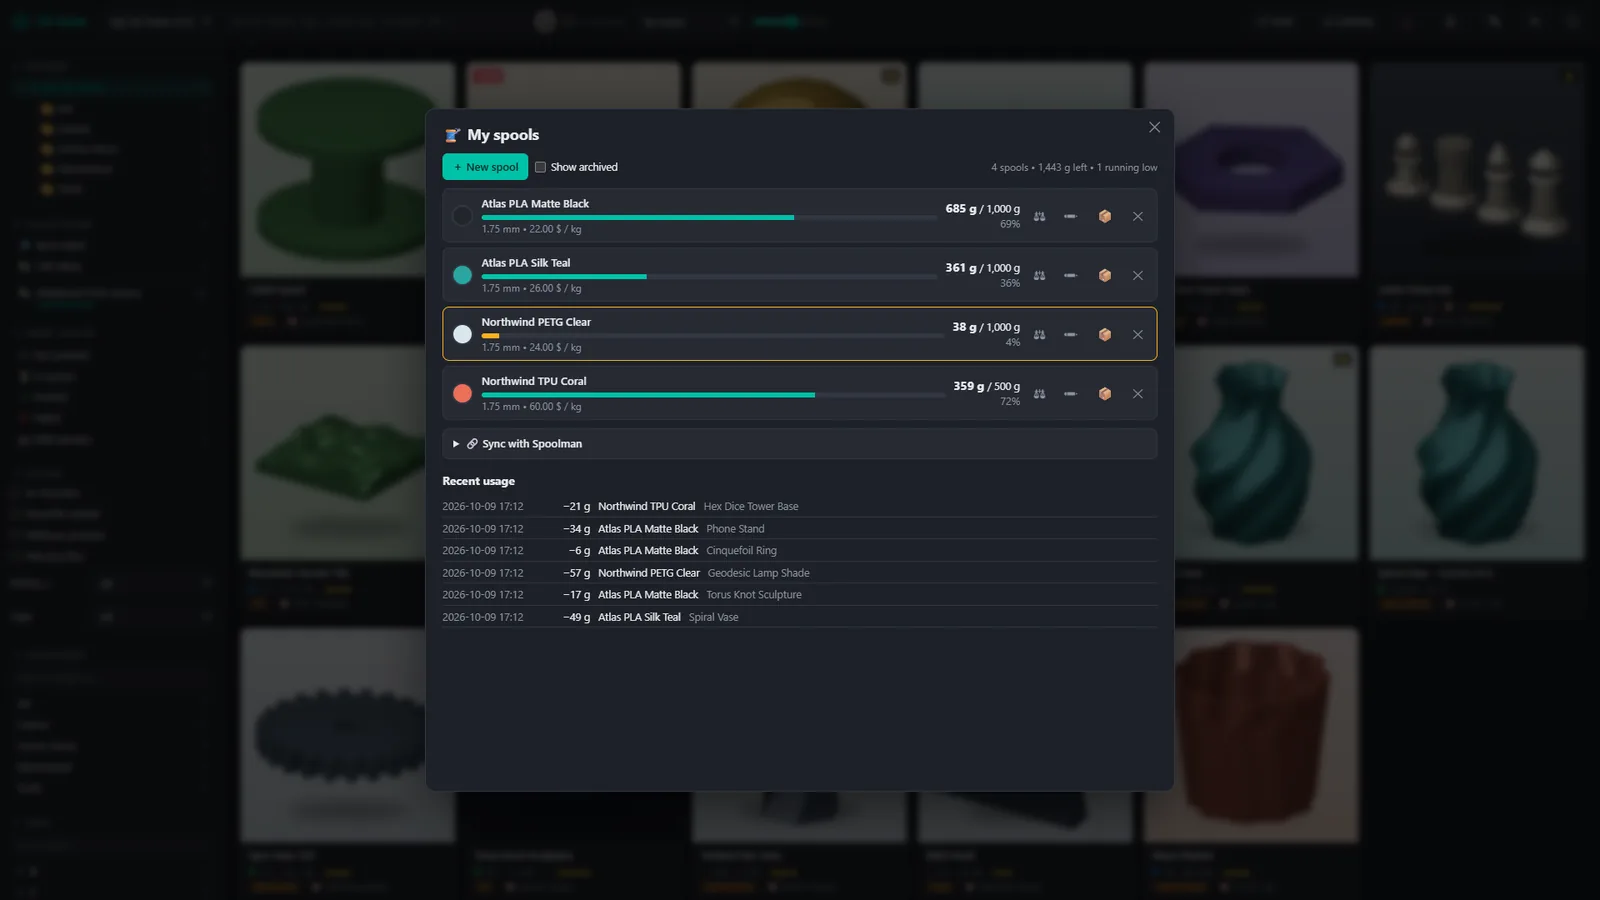Image resolution: width=1600 pixels, height=900 pixels.
Task: Delete Northwind TPU Coral spool X icon
Action: 1138,393
